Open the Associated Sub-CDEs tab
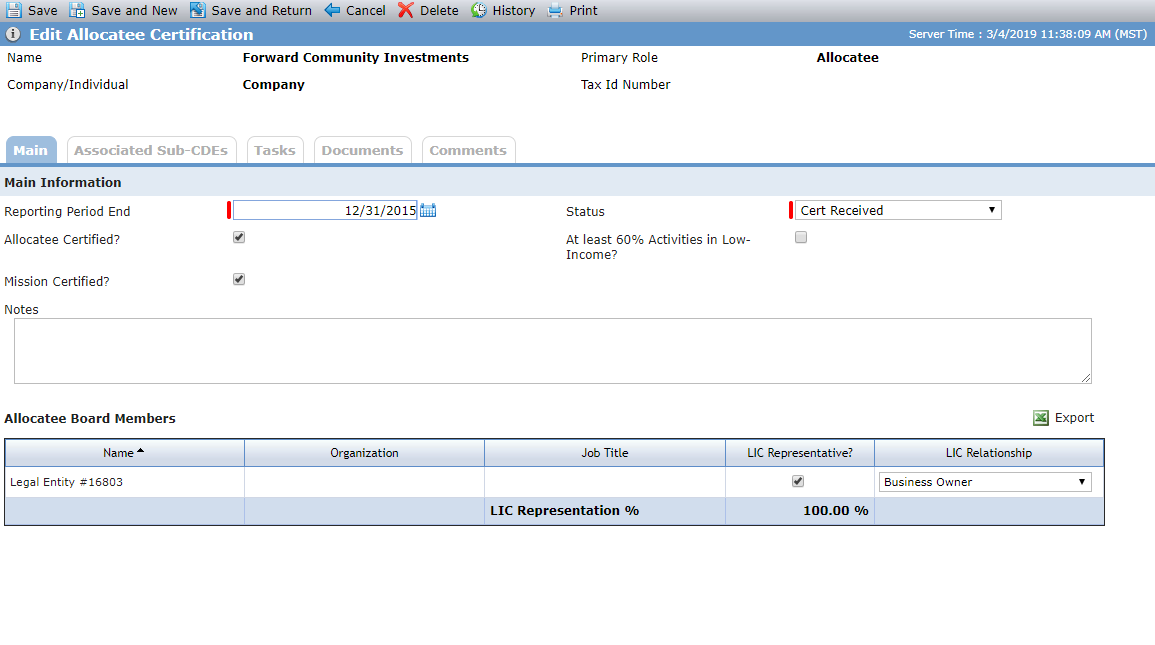 pos(151,150)
